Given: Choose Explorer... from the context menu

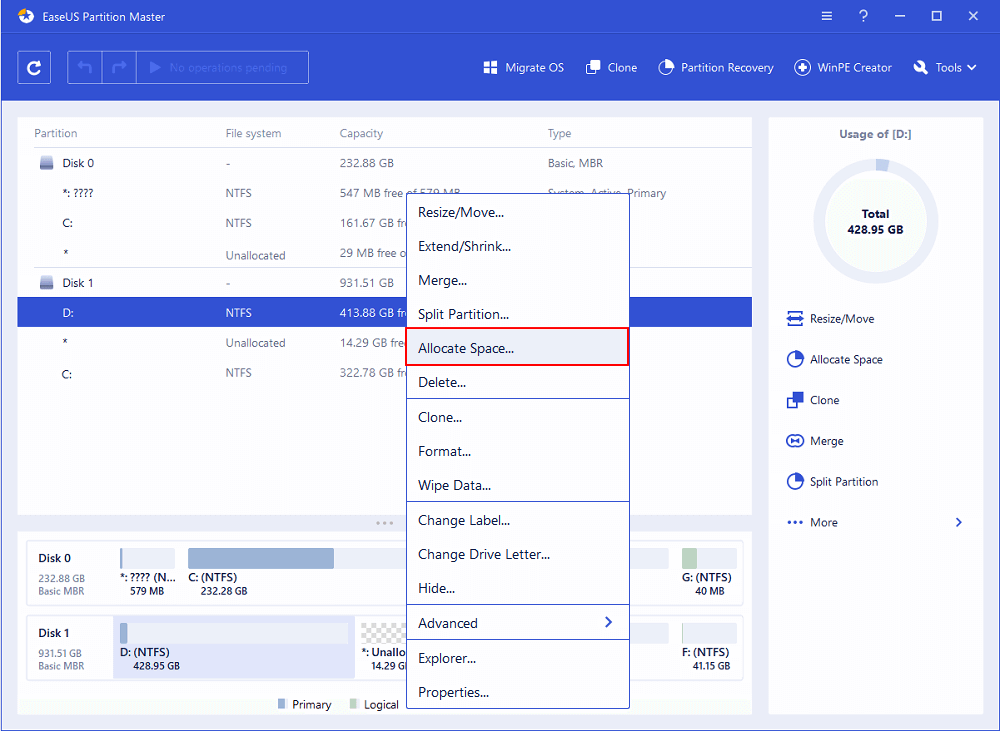Looking at the screenshot, I should (518, 658).
